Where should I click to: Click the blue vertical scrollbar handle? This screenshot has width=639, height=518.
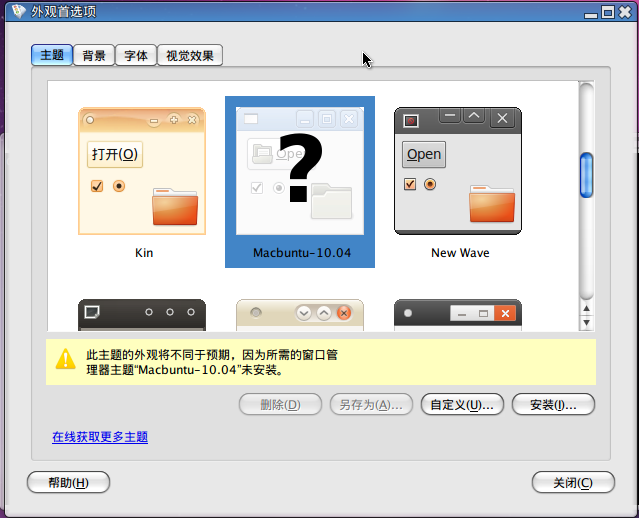point(586,175)
